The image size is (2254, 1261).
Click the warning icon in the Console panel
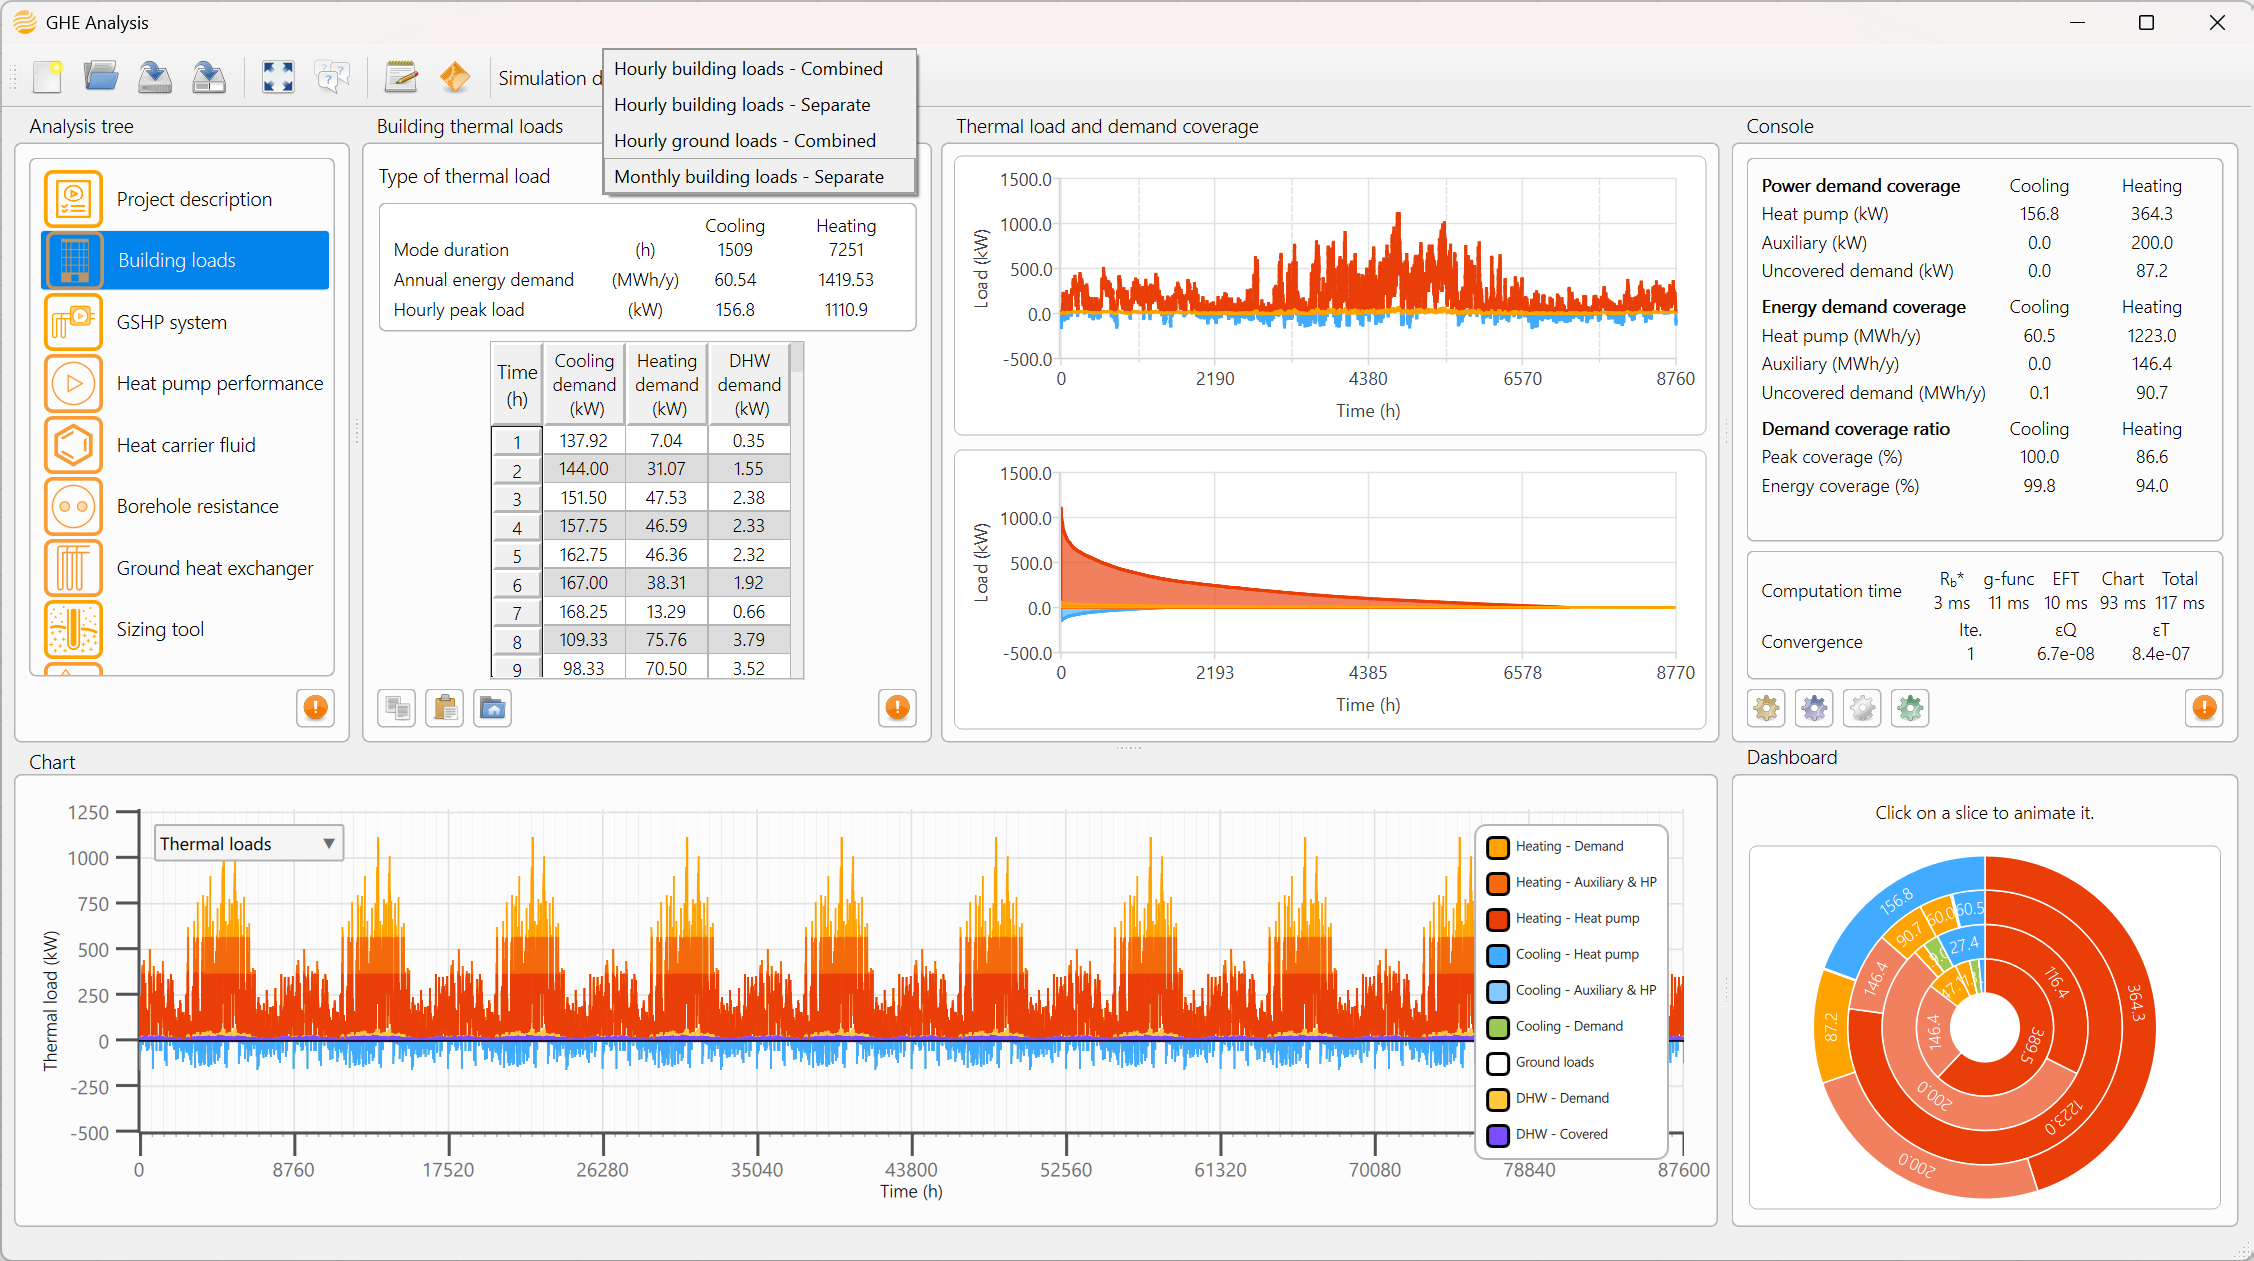tap(2204, 708)
